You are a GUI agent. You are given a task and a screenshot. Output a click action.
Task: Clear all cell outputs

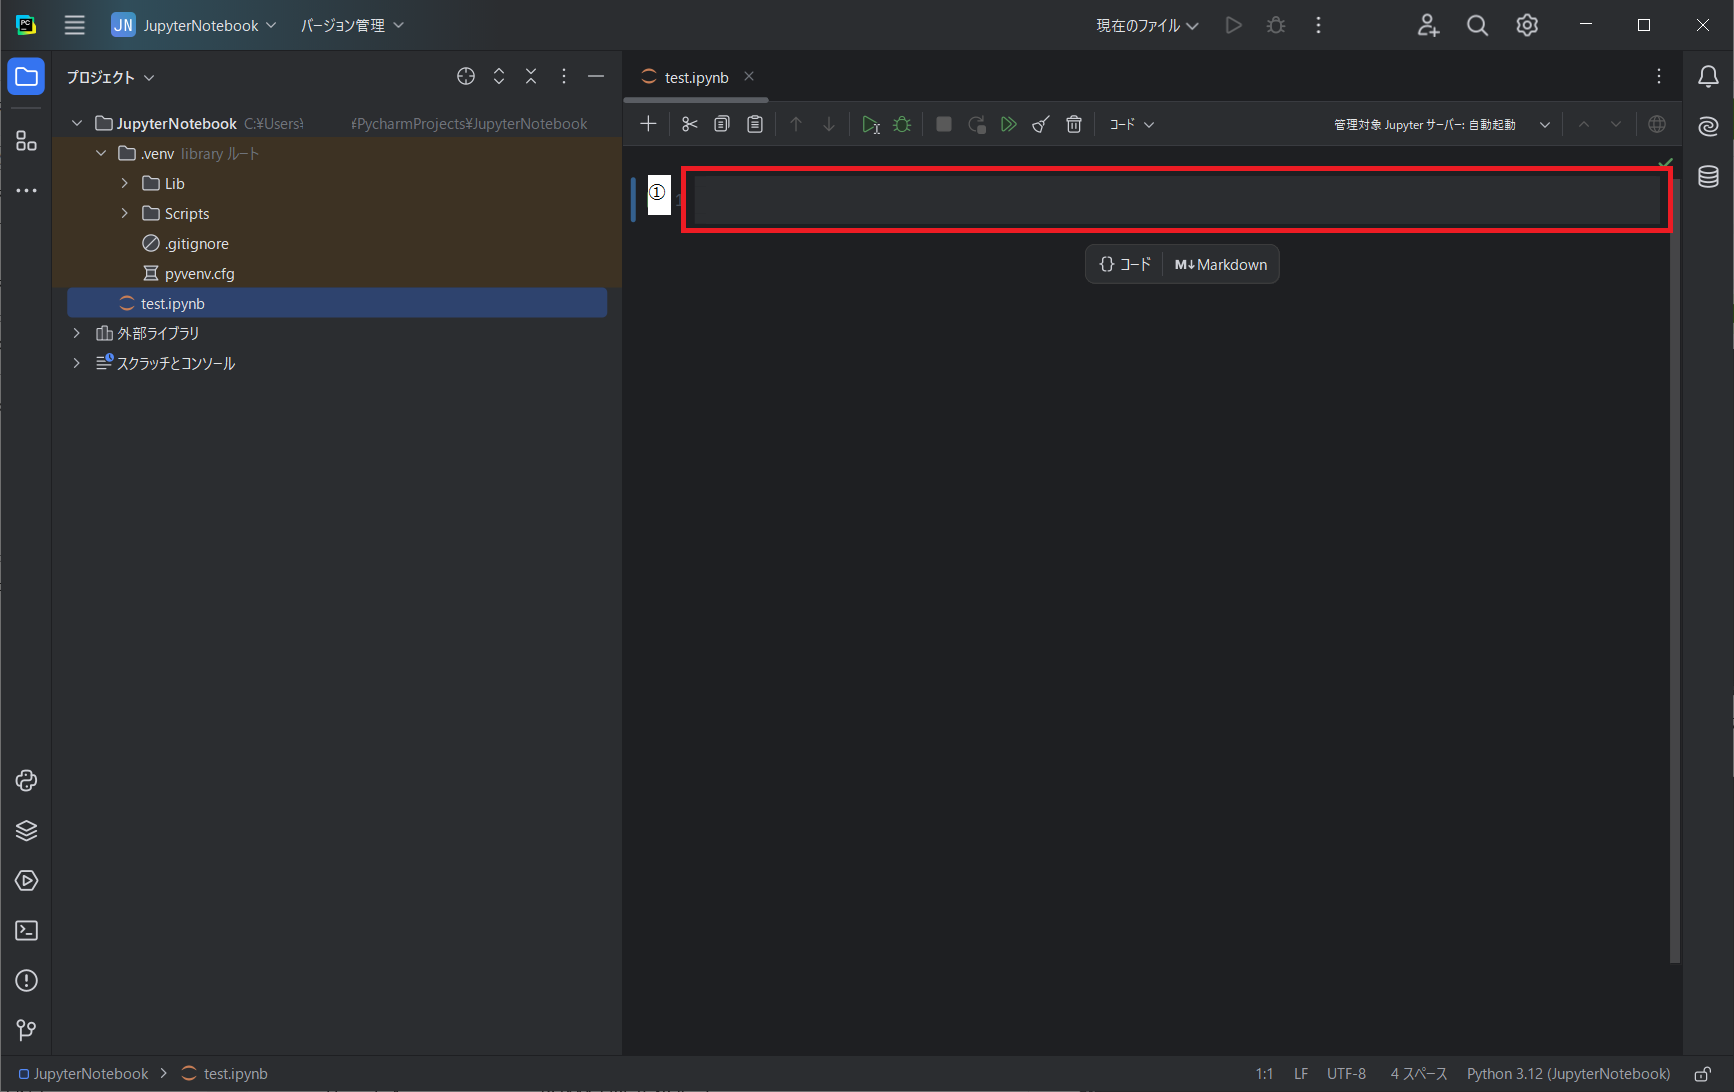click(1041, 124)
